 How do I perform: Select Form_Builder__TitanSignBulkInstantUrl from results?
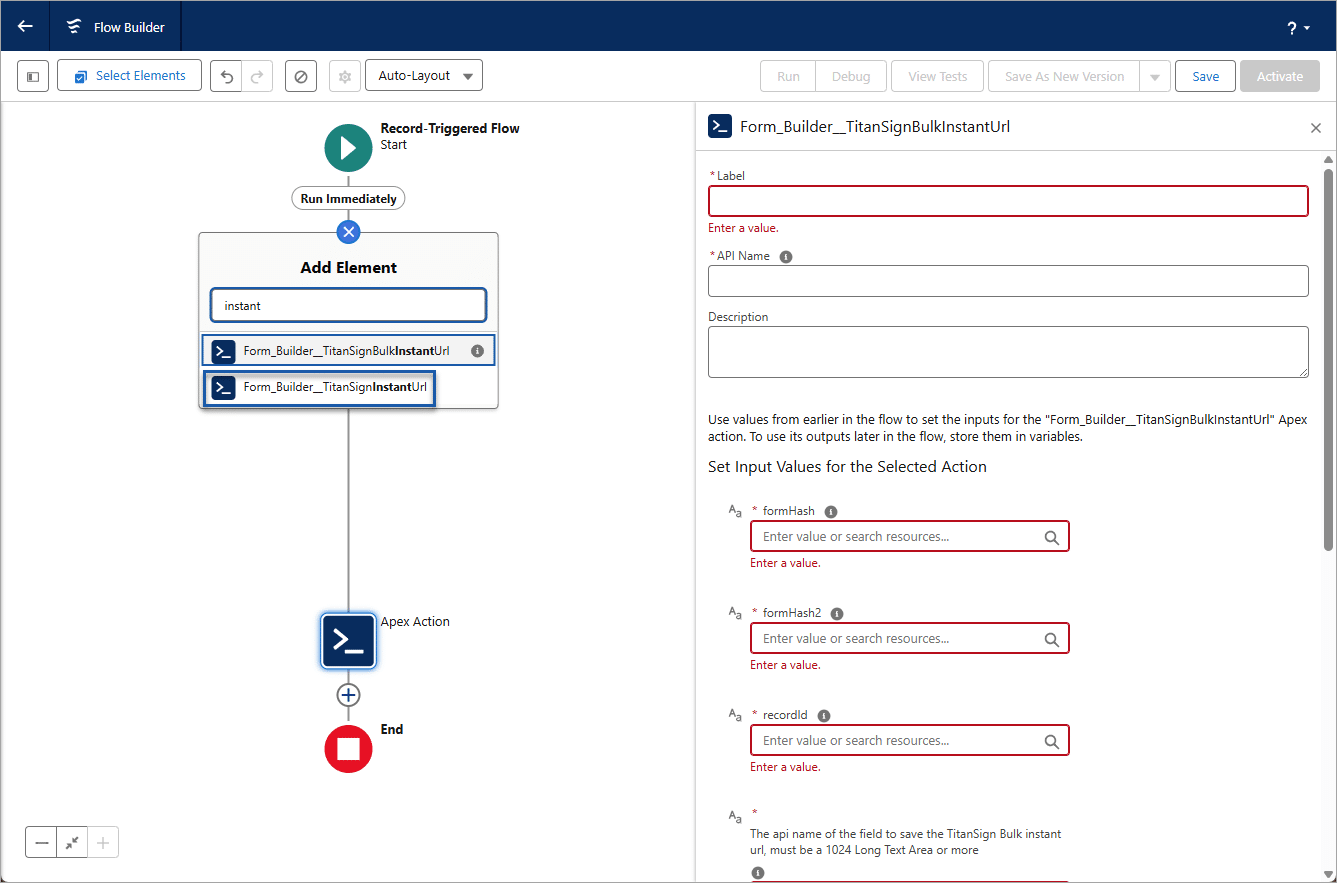pyautogui.click(x=346, y=351)
